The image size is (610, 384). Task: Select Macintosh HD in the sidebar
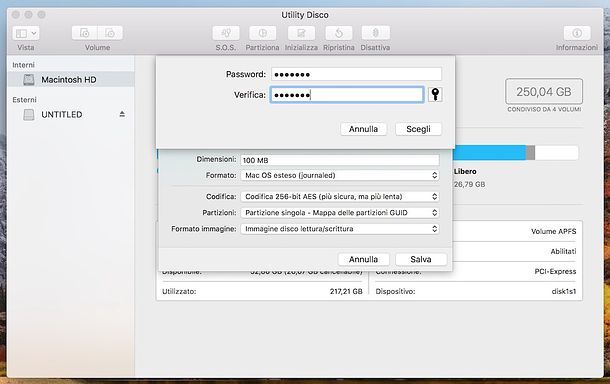tap(71, 79)
